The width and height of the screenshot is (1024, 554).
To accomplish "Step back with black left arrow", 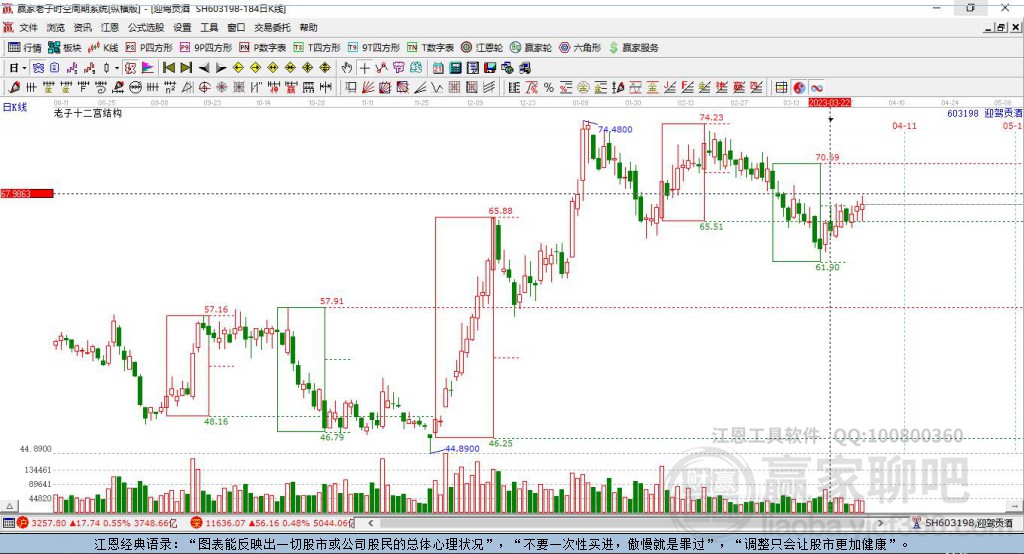I will coord(204,68).
